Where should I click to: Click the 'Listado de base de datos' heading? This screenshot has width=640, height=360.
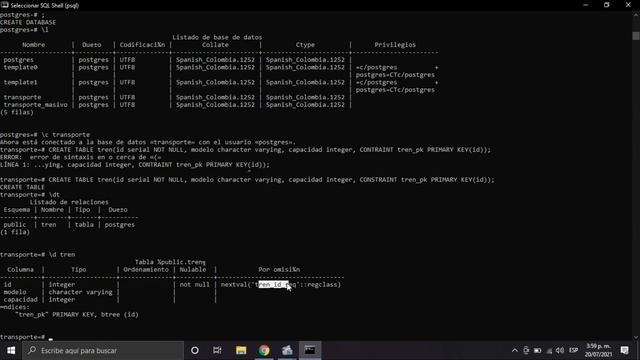[217, 37]
